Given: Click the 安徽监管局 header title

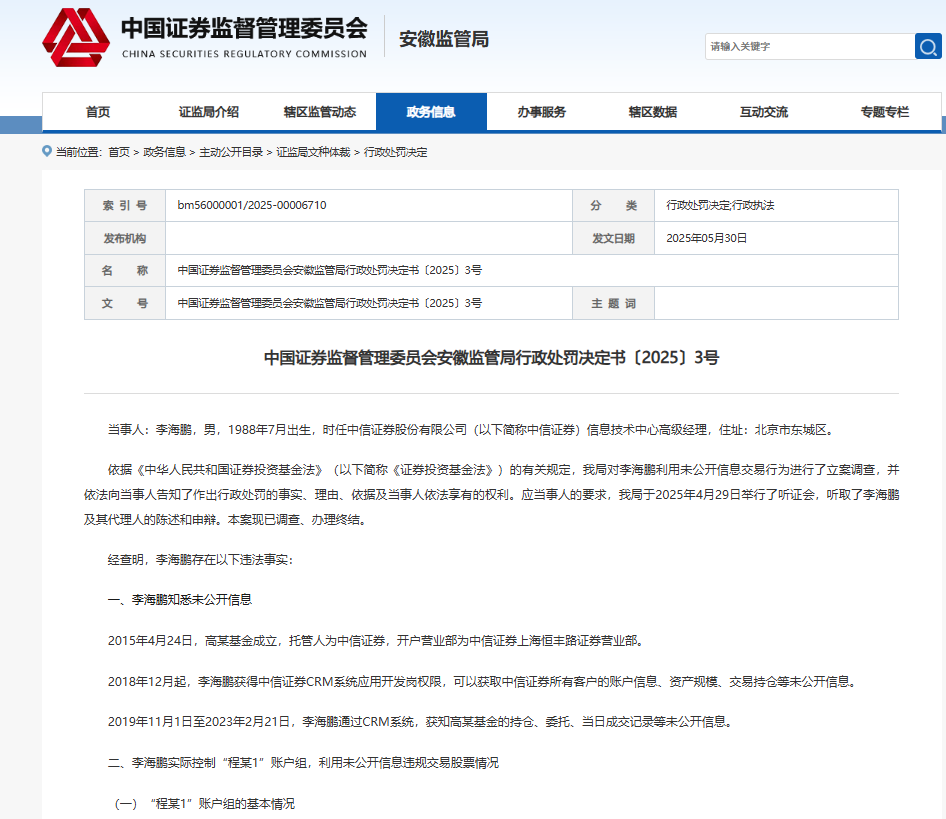Looking at the screenshot, I should (x=444, y=40).
